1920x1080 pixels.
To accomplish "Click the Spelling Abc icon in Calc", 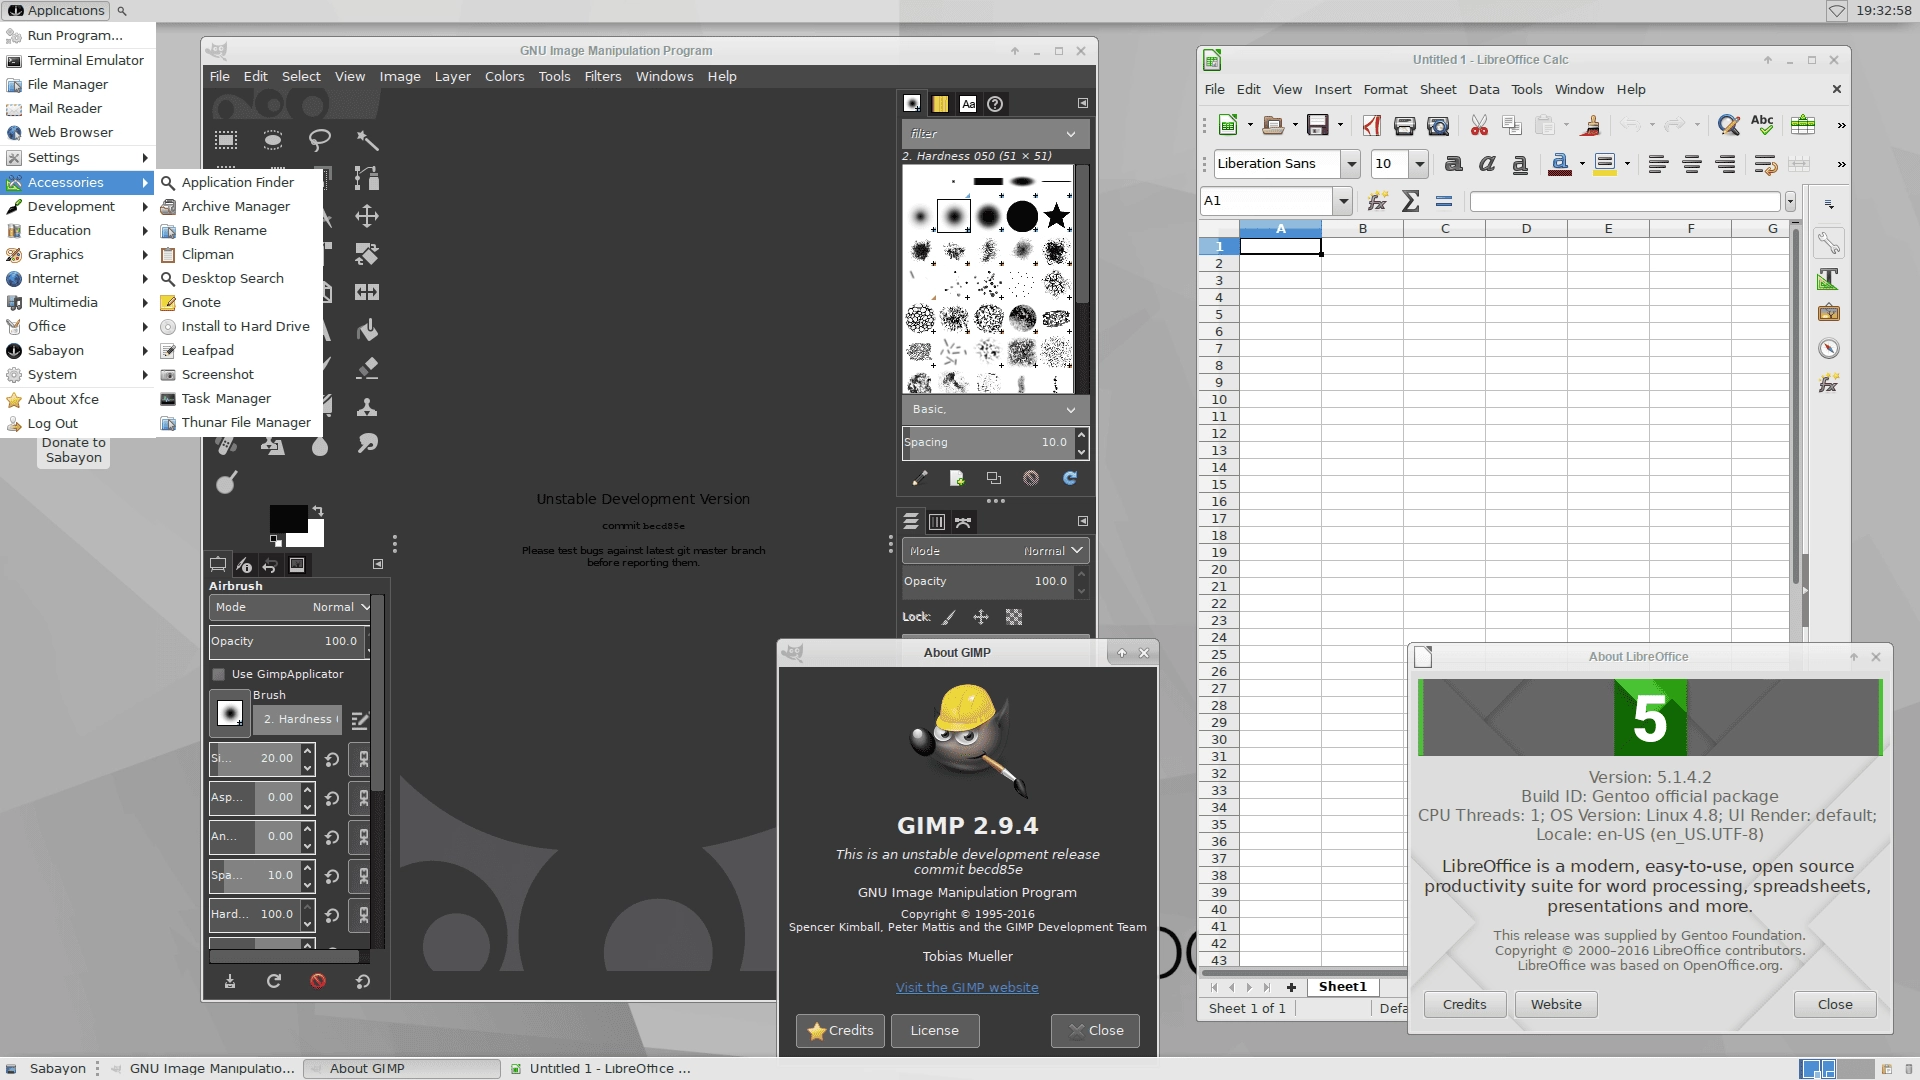I will pos(1762,125).
